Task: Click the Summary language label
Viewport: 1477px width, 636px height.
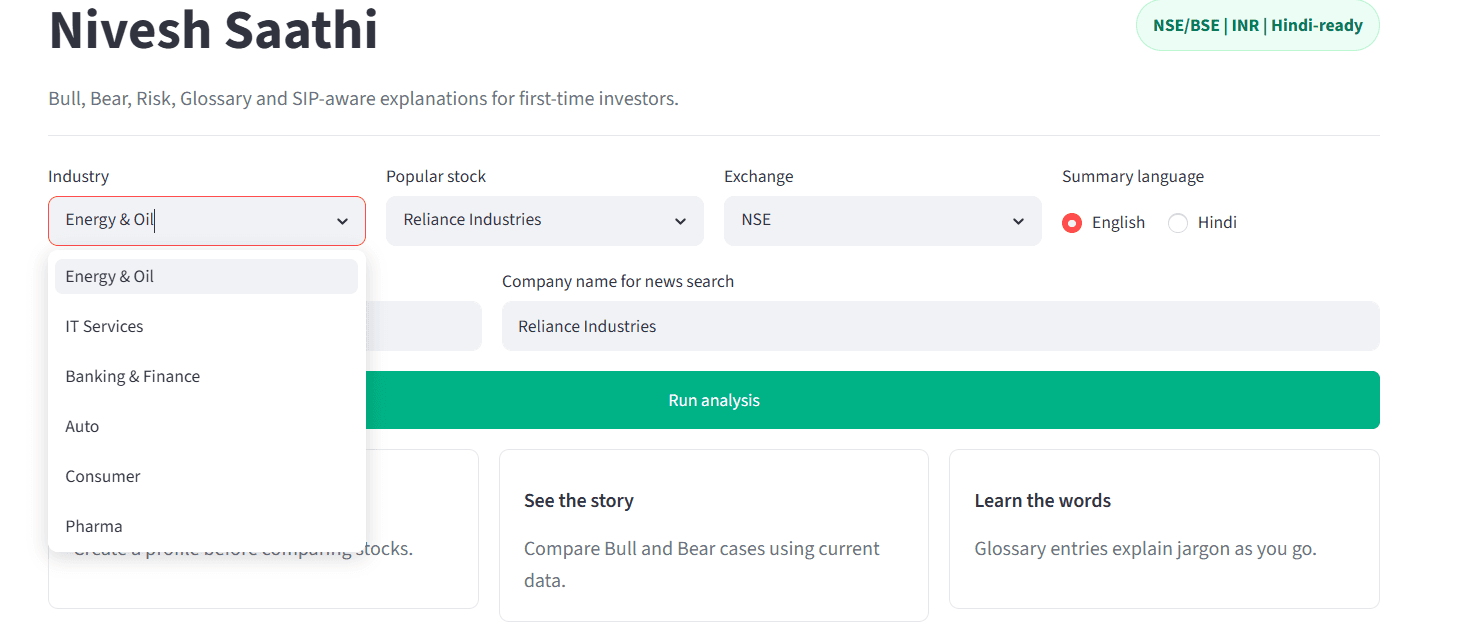Action: click(x=1133, y=177)
